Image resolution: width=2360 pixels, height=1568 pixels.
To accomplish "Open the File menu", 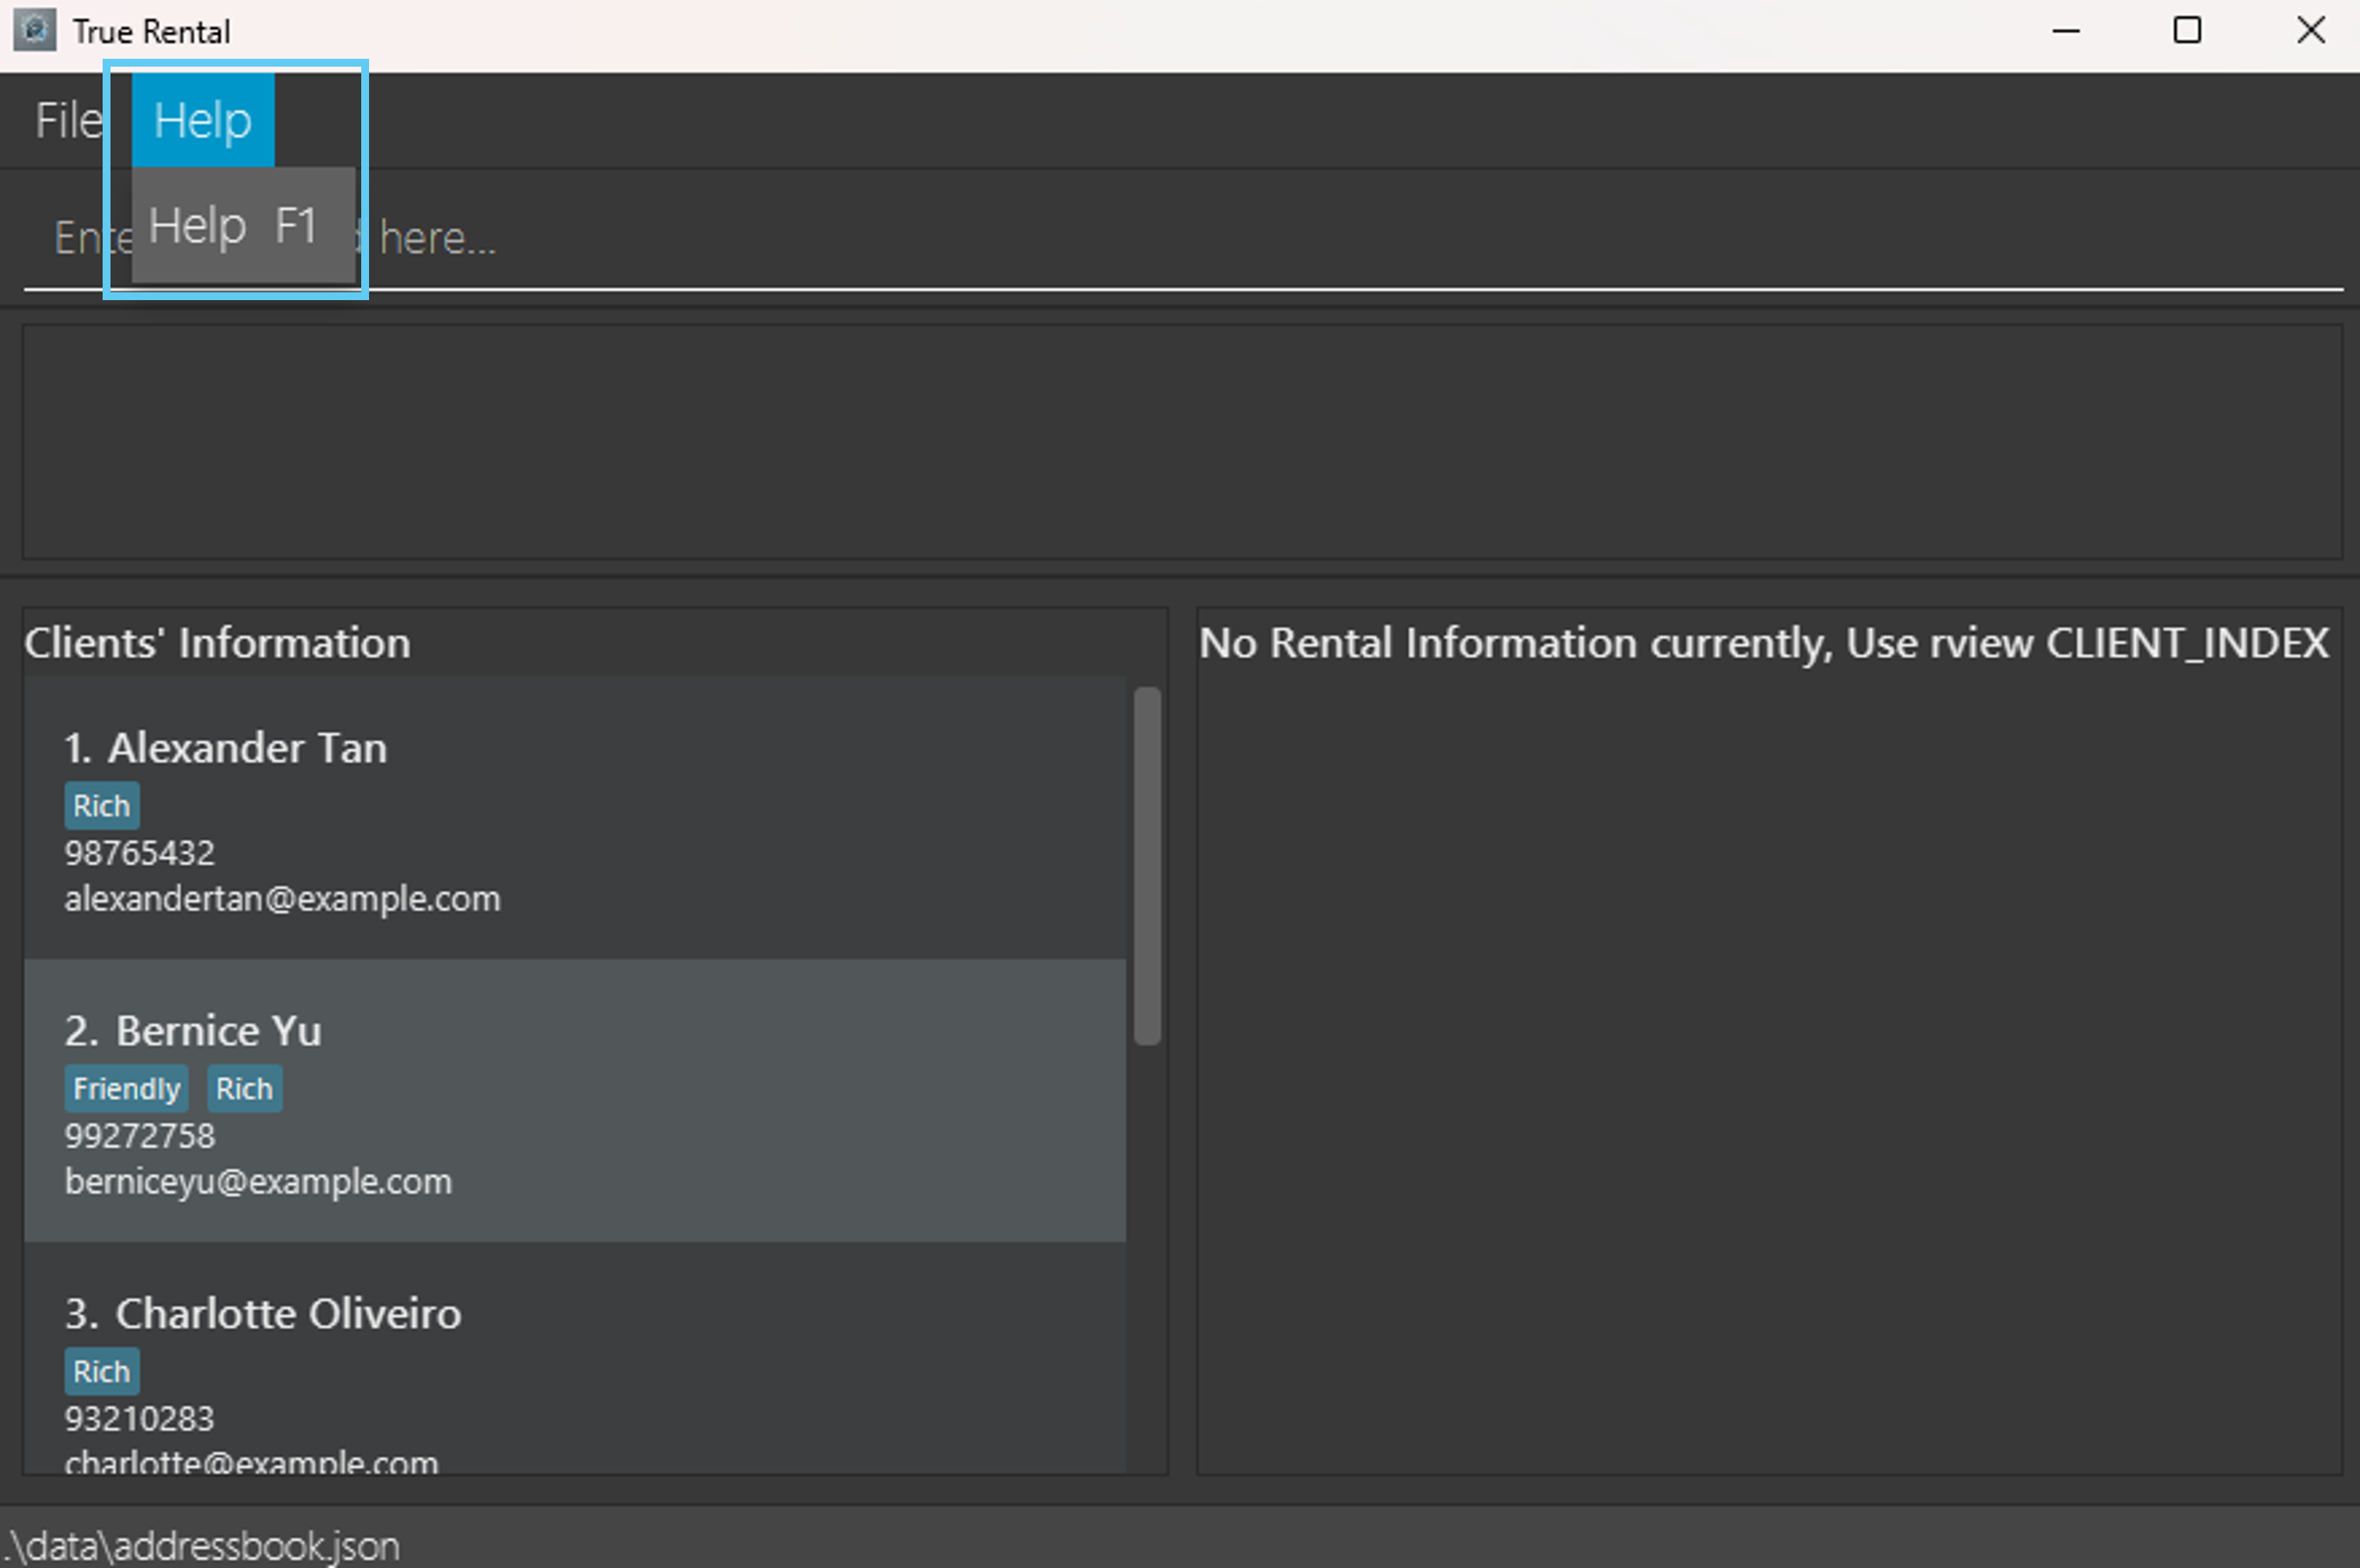I will 68,121.
